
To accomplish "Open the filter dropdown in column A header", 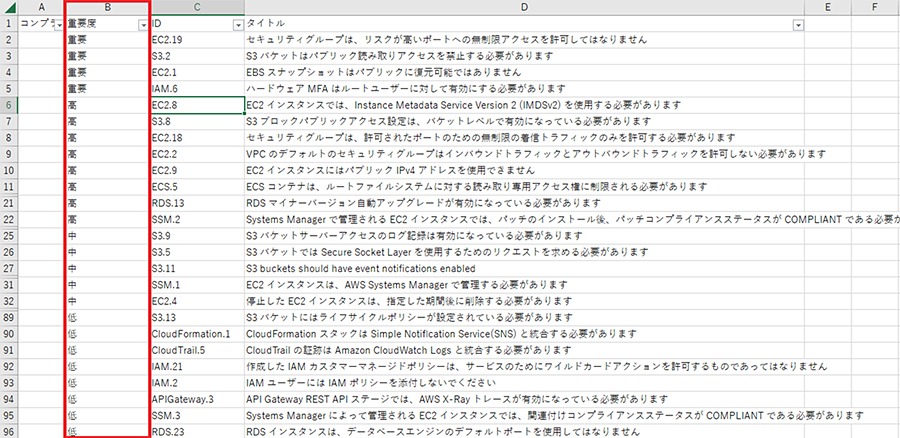I will click(57, 25).
